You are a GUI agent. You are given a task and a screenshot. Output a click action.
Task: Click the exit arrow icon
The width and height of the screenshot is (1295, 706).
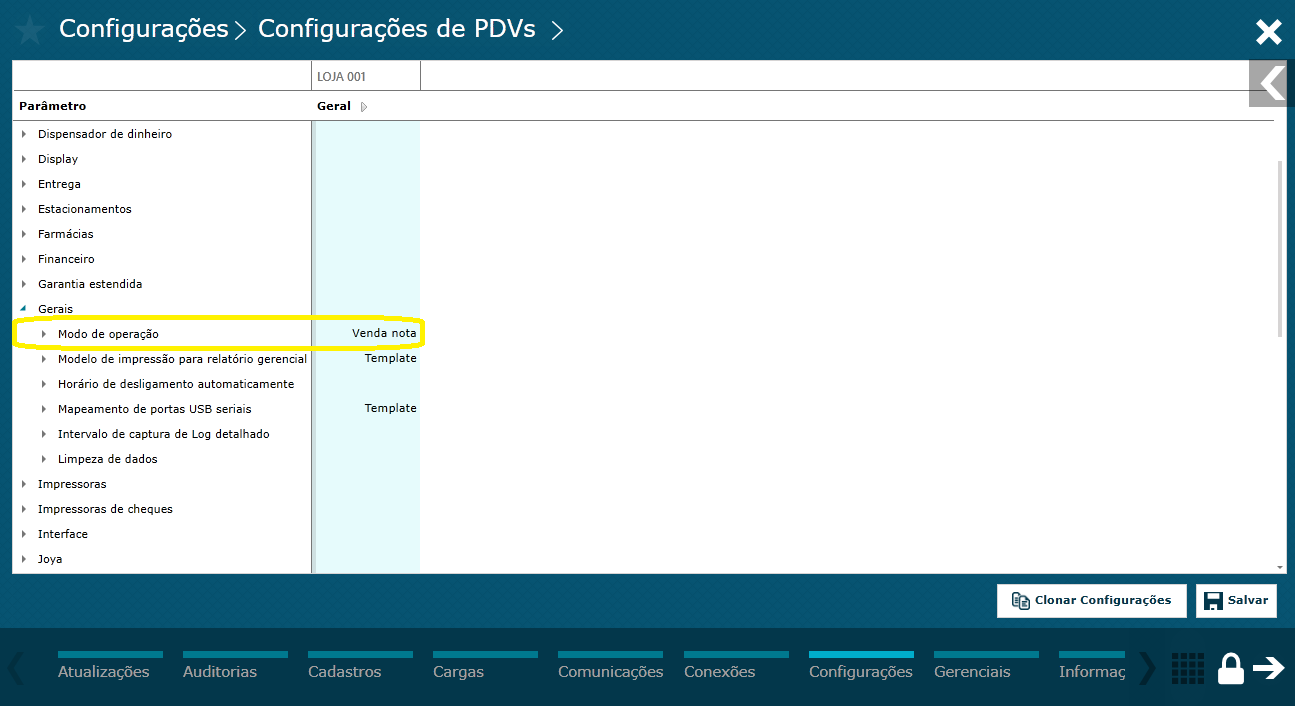click(1269, 668)
